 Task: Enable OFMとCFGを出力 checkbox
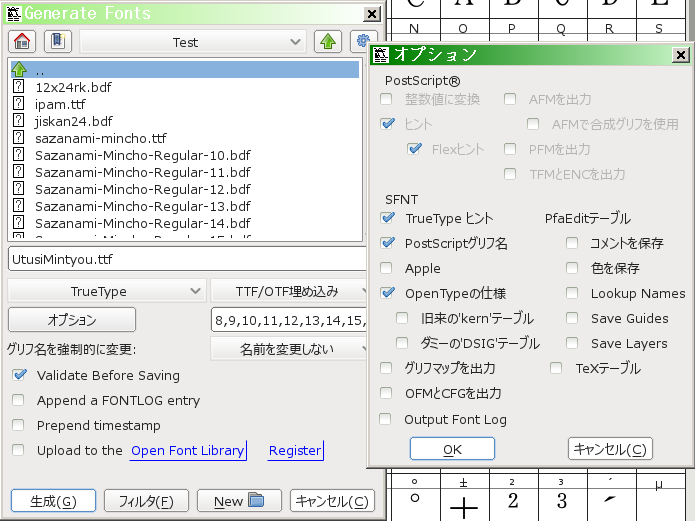tap(386, 393)
